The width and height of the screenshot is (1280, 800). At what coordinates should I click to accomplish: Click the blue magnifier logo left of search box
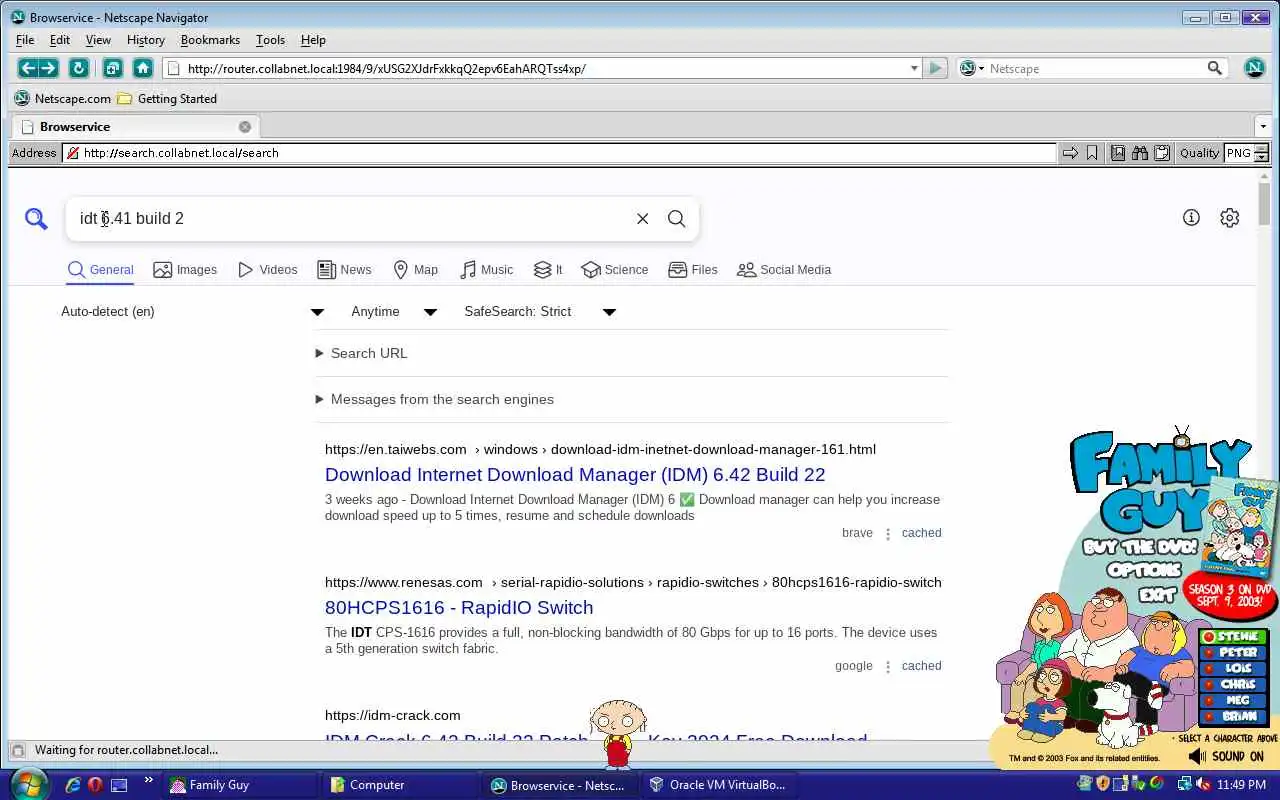(x=36, y=218)
